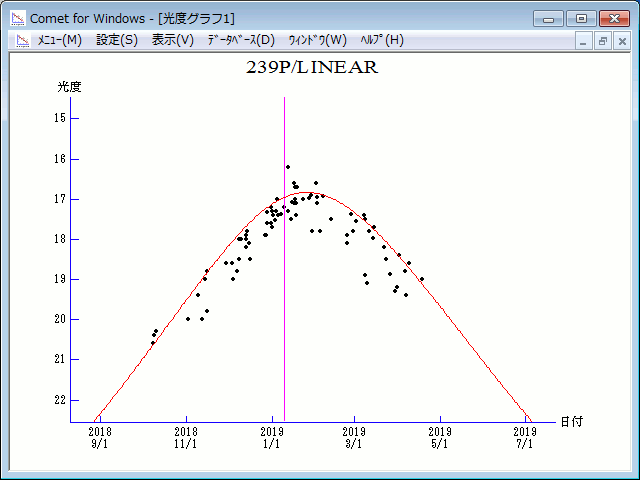The width and height of the screenshot is (640, 480).
Task: Click the magenta perihelion date line
Action: tap(284, 259)
